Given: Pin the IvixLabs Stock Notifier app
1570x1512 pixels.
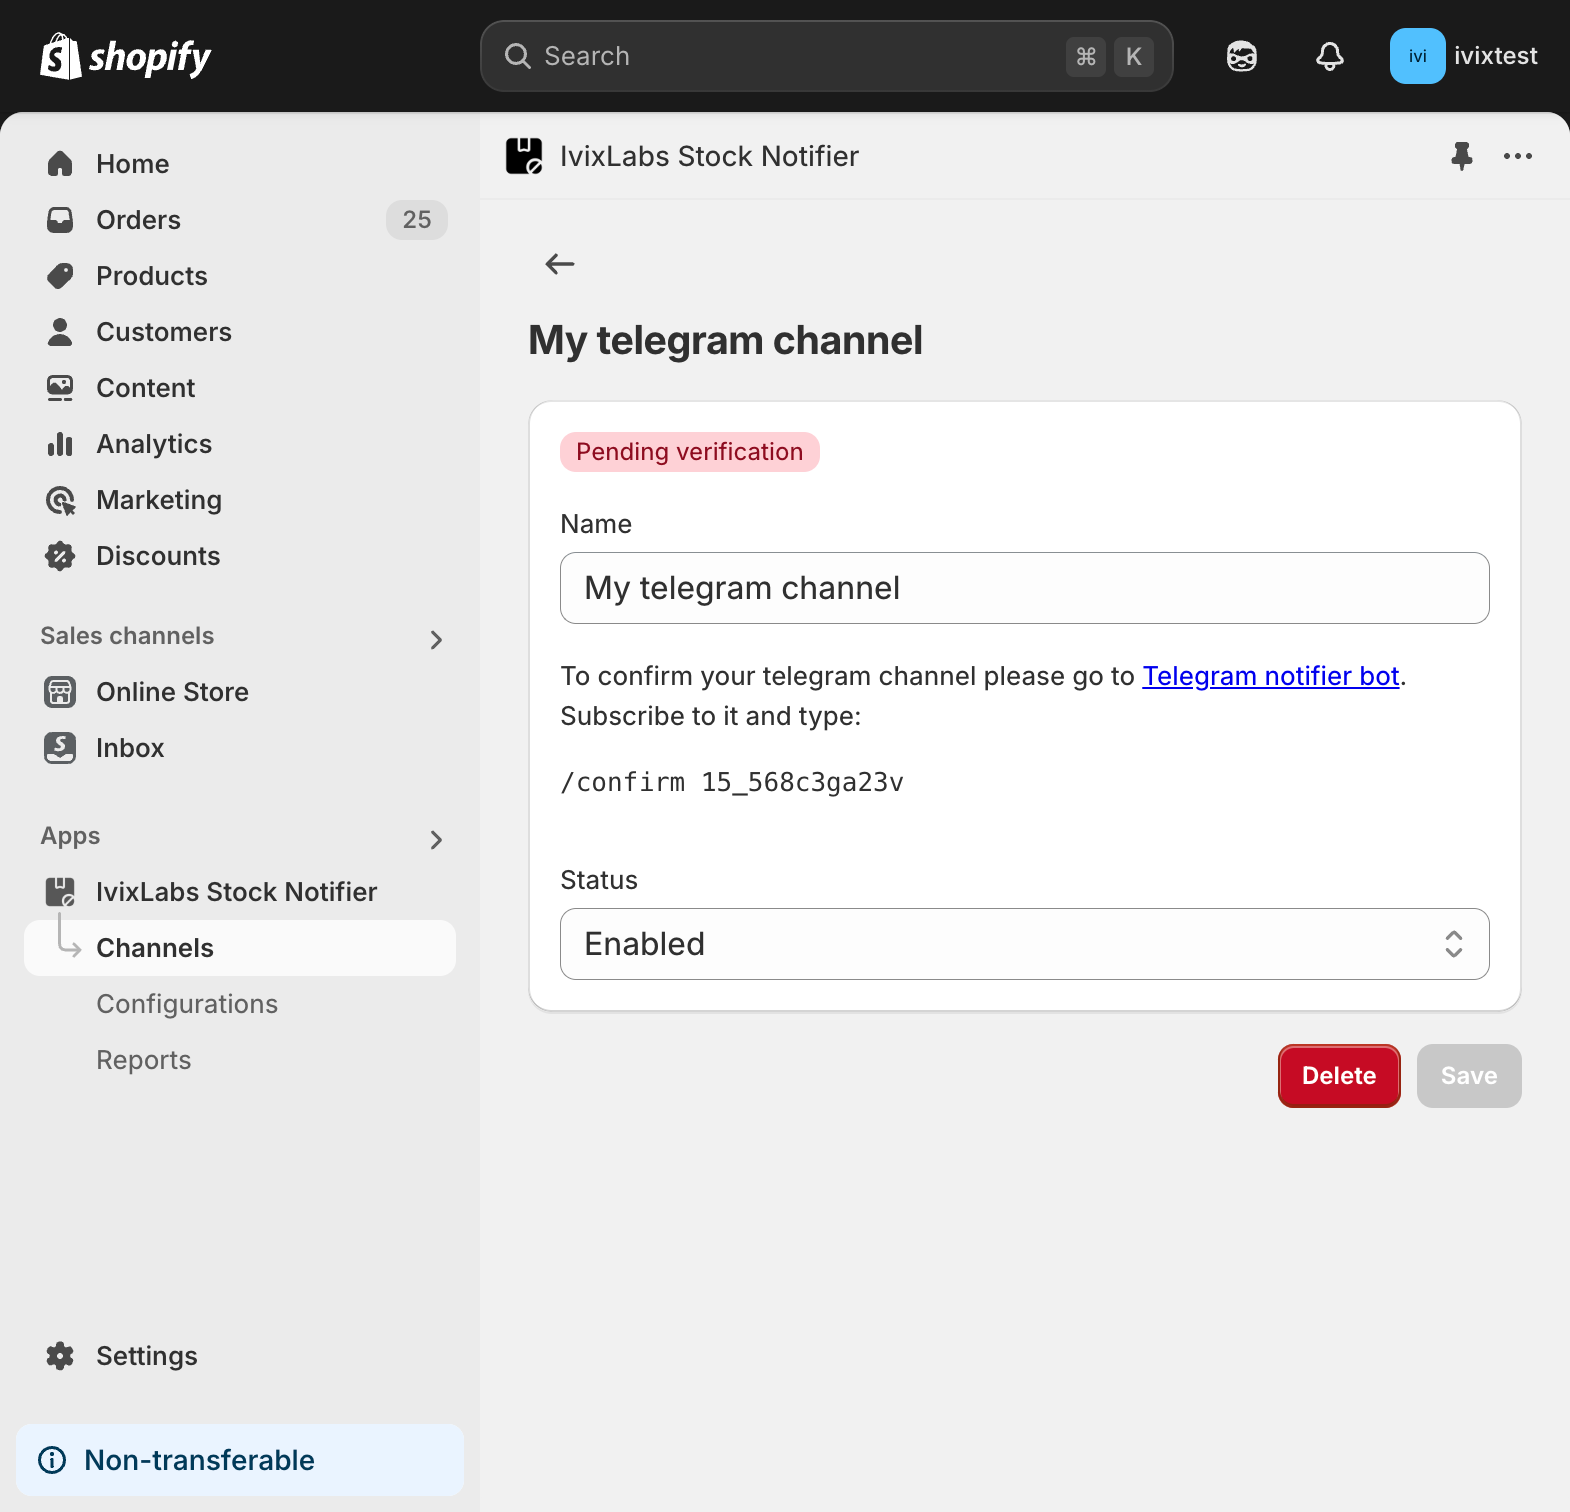Looking at the screenshot, I should (1462, 156).
